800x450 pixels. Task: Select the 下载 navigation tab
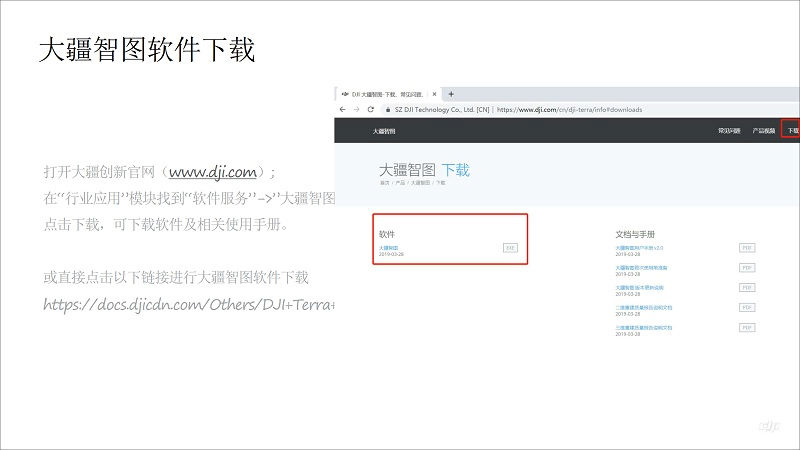(x=792, y=131)
